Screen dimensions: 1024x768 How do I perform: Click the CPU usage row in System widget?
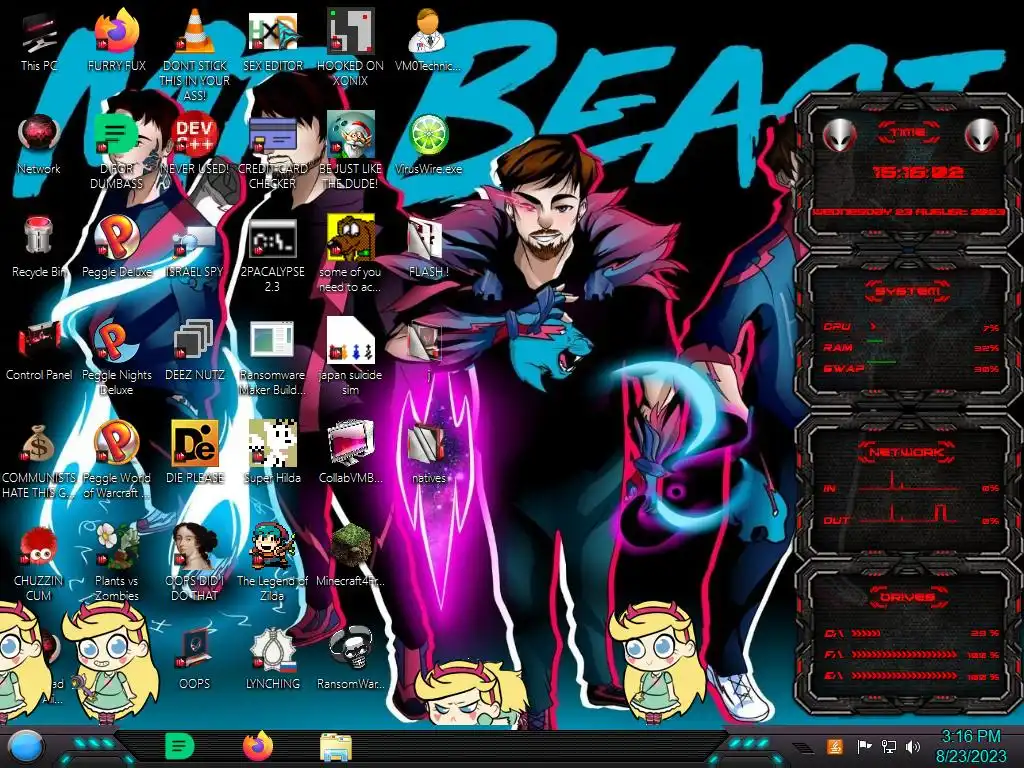(911, 327)
